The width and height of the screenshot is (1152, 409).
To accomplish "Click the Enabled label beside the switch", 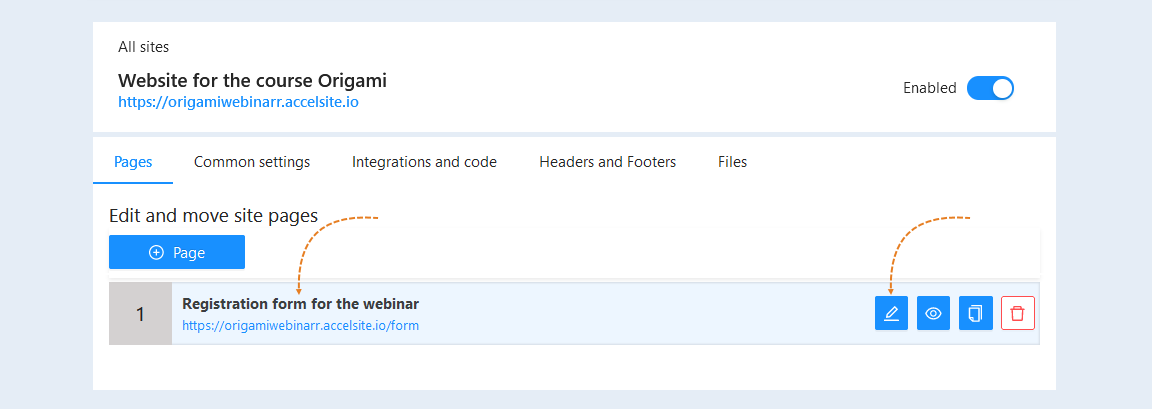I will [929, 88].
